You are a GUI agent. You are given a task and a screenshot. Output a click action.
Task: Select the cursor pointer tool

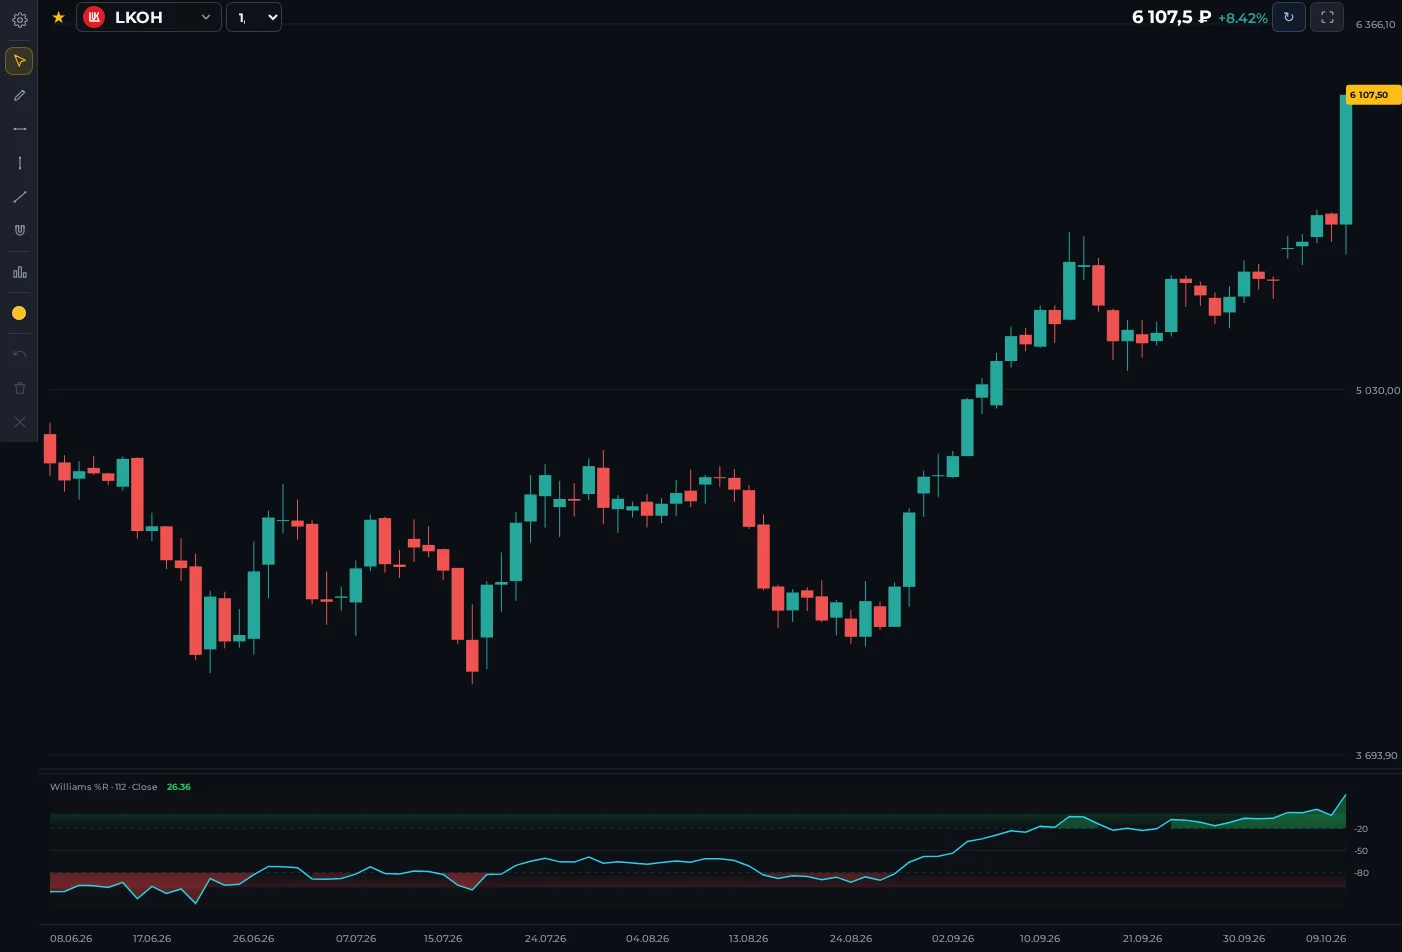19,61
